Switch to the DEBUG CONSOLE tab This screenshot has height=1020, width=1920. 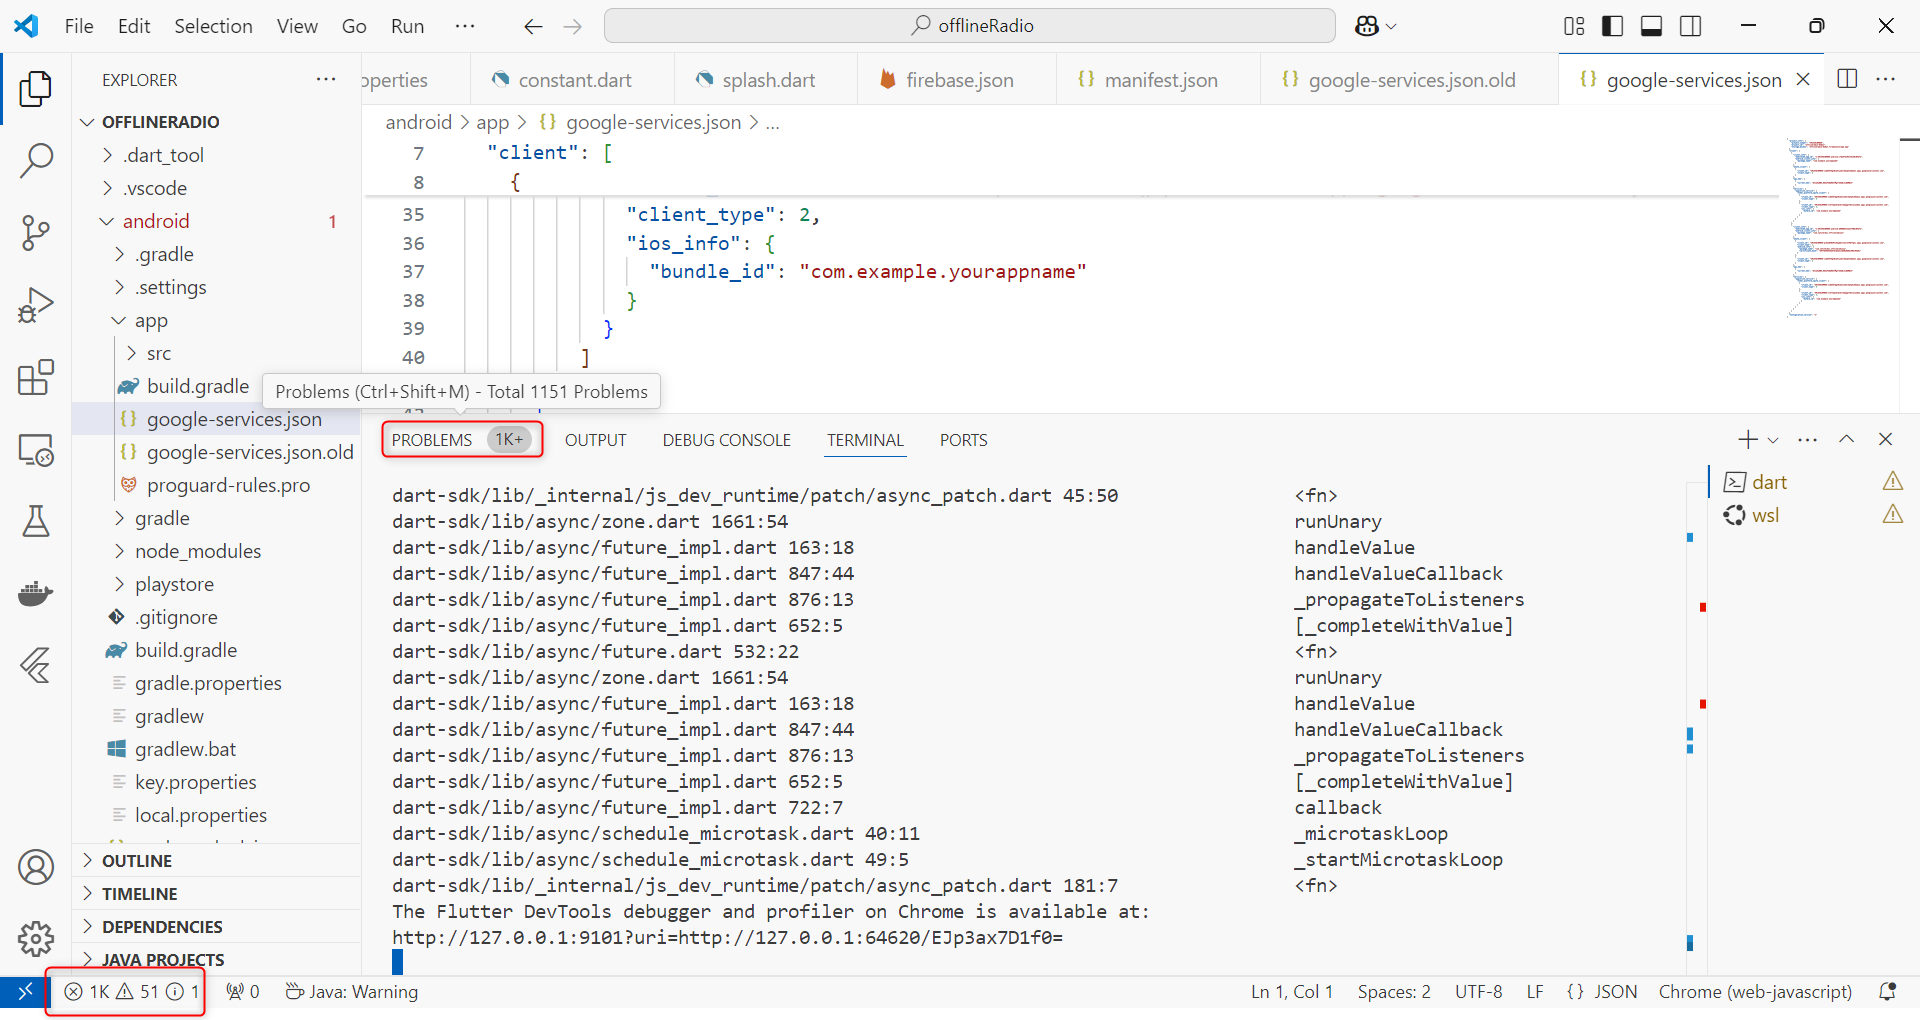[726, 440]
